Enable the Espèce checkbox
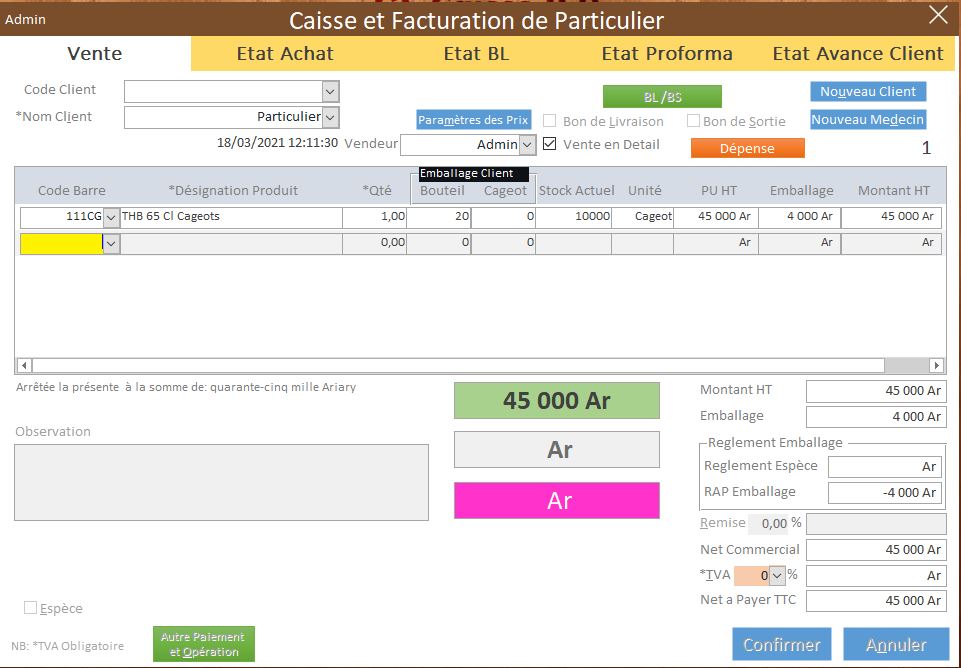This screenshot has width=961, height=668. click(30, 608)
